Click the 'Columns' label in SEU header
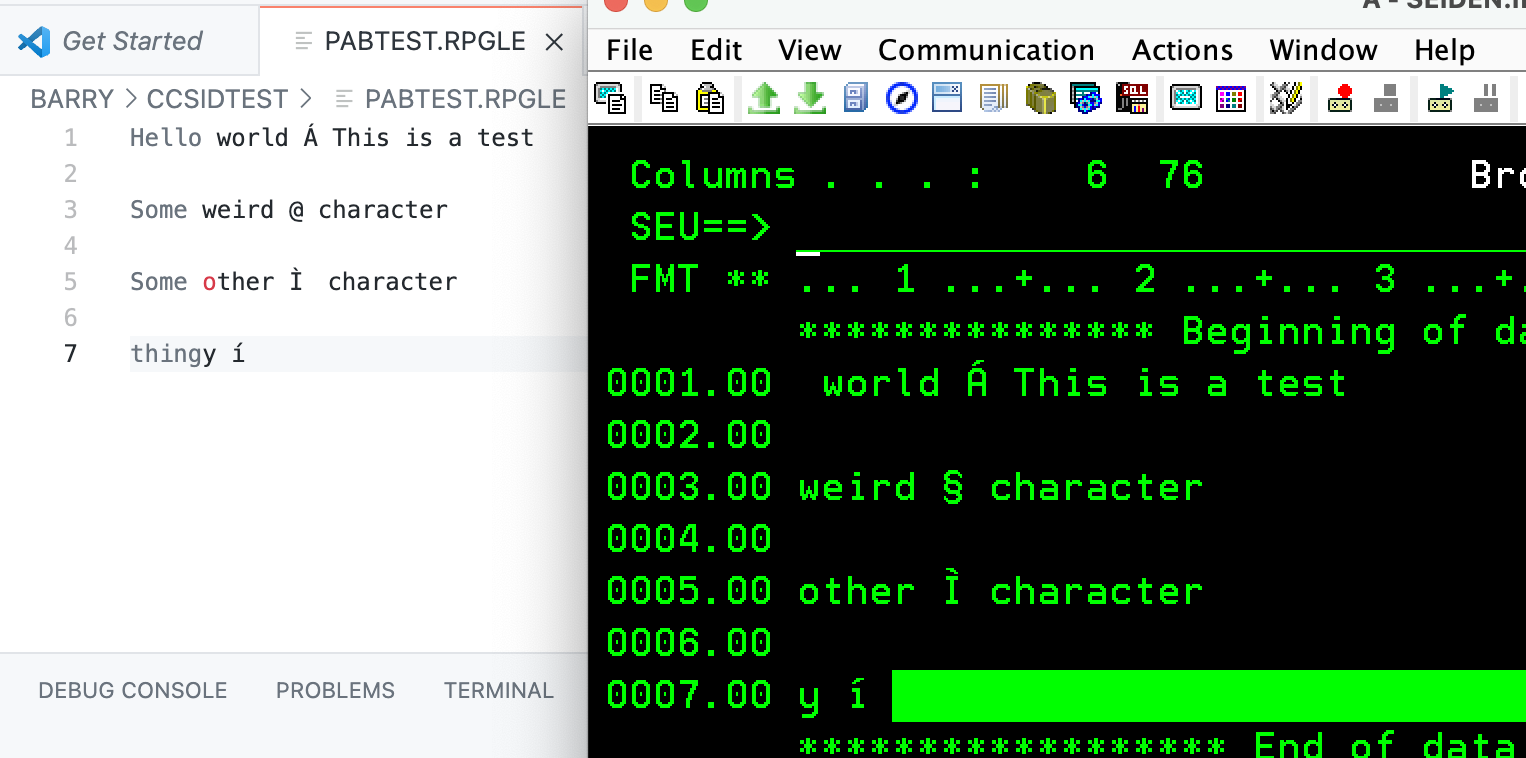 click(x=713, y=176)
